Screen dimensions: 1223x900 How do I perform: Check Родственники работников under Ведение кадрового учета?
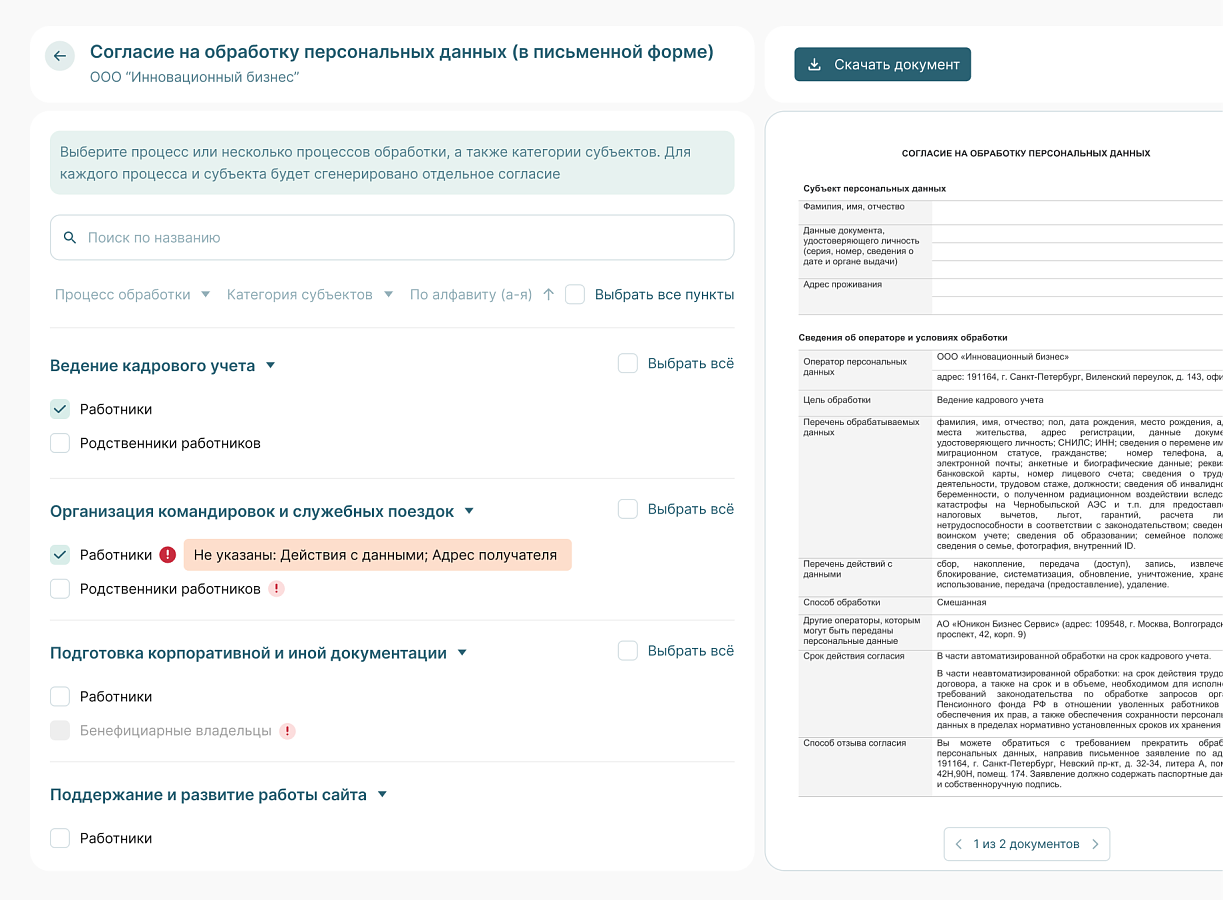pos(60,443)
